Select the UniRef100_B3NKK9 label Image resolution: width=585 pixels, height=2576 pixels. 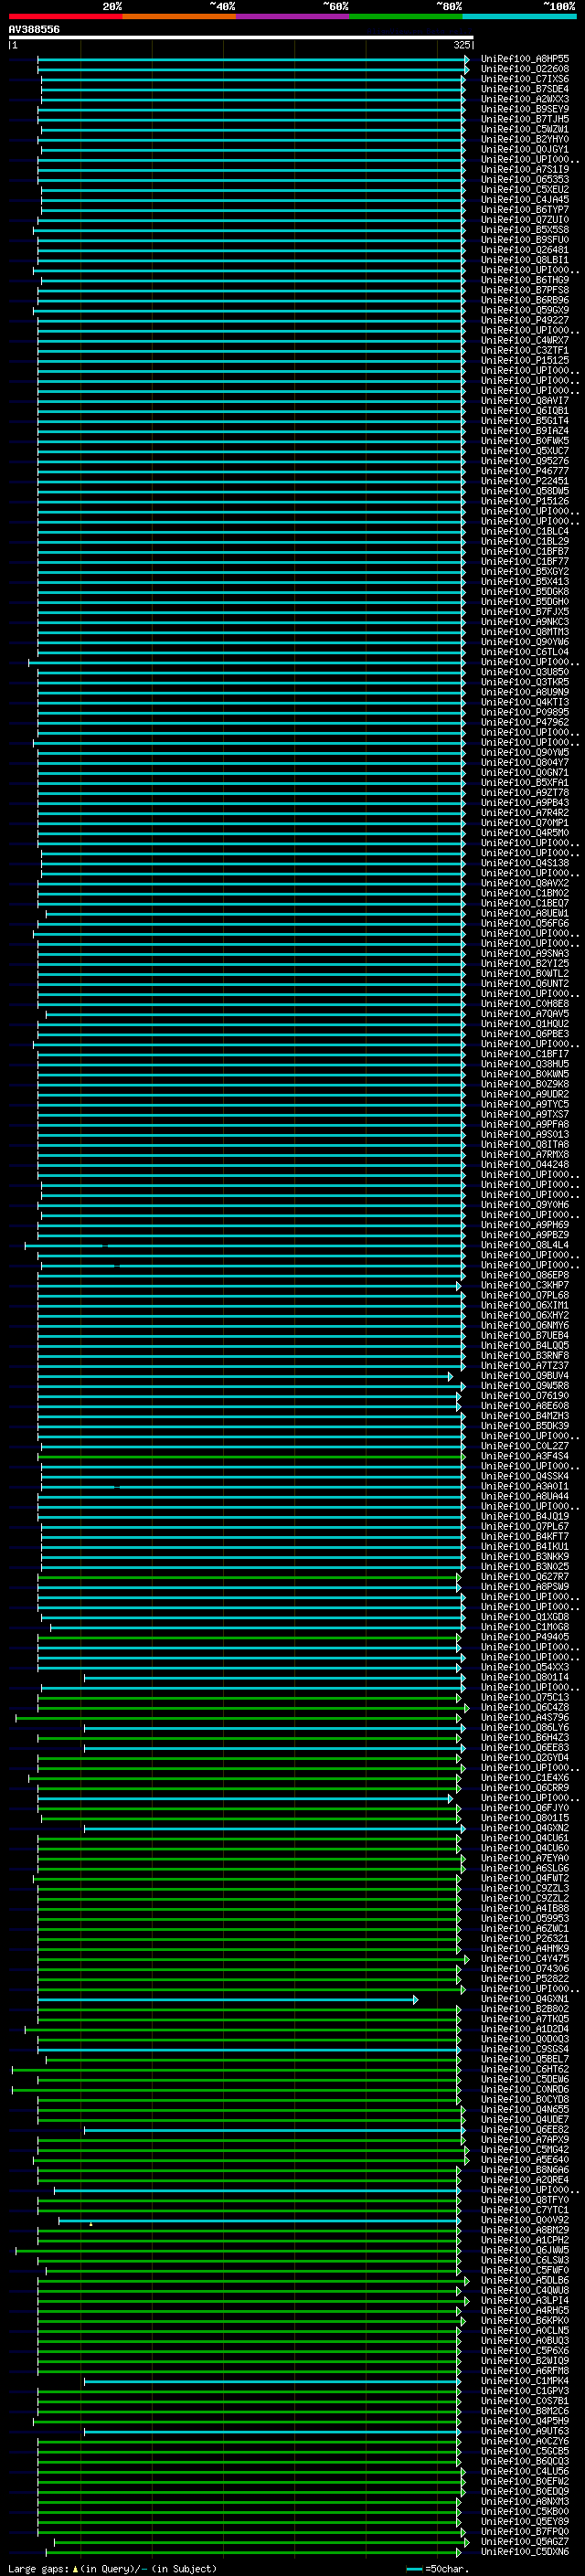524,1556
